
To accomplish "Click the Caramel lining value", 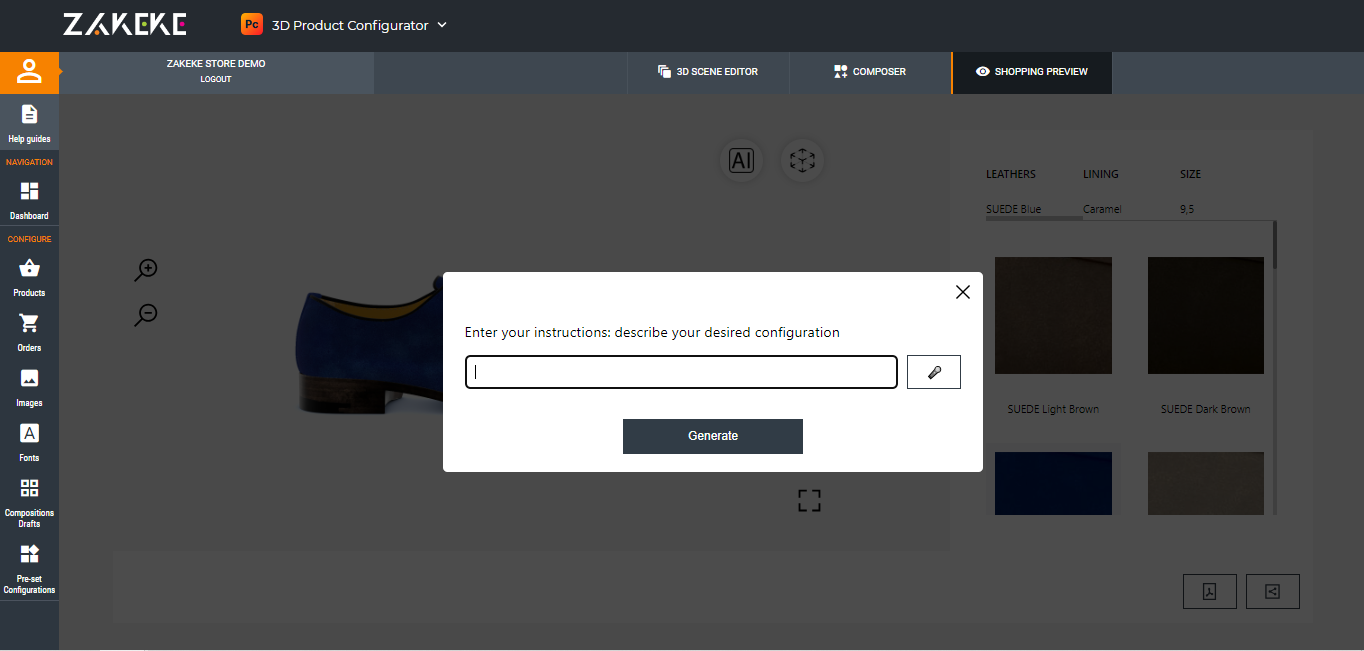I will 1102,209.
